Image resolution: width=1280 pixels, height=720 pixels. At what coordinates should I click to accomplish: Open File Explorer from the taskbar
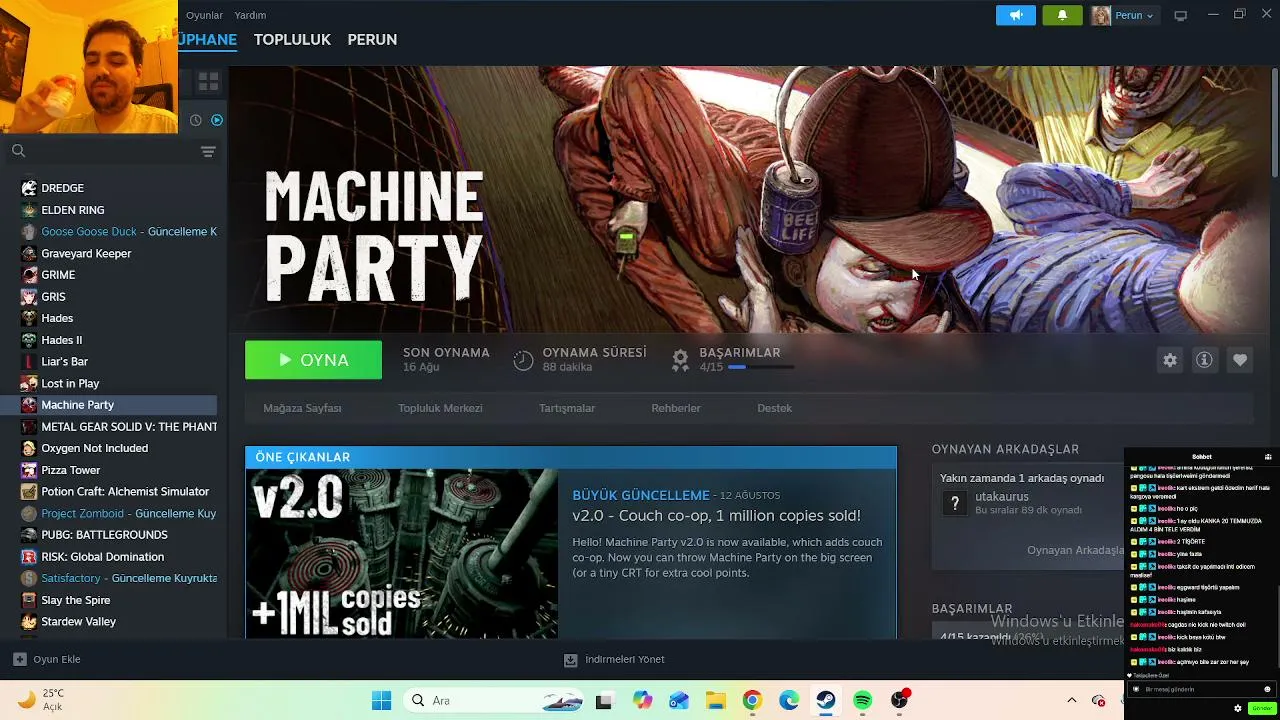715,700
